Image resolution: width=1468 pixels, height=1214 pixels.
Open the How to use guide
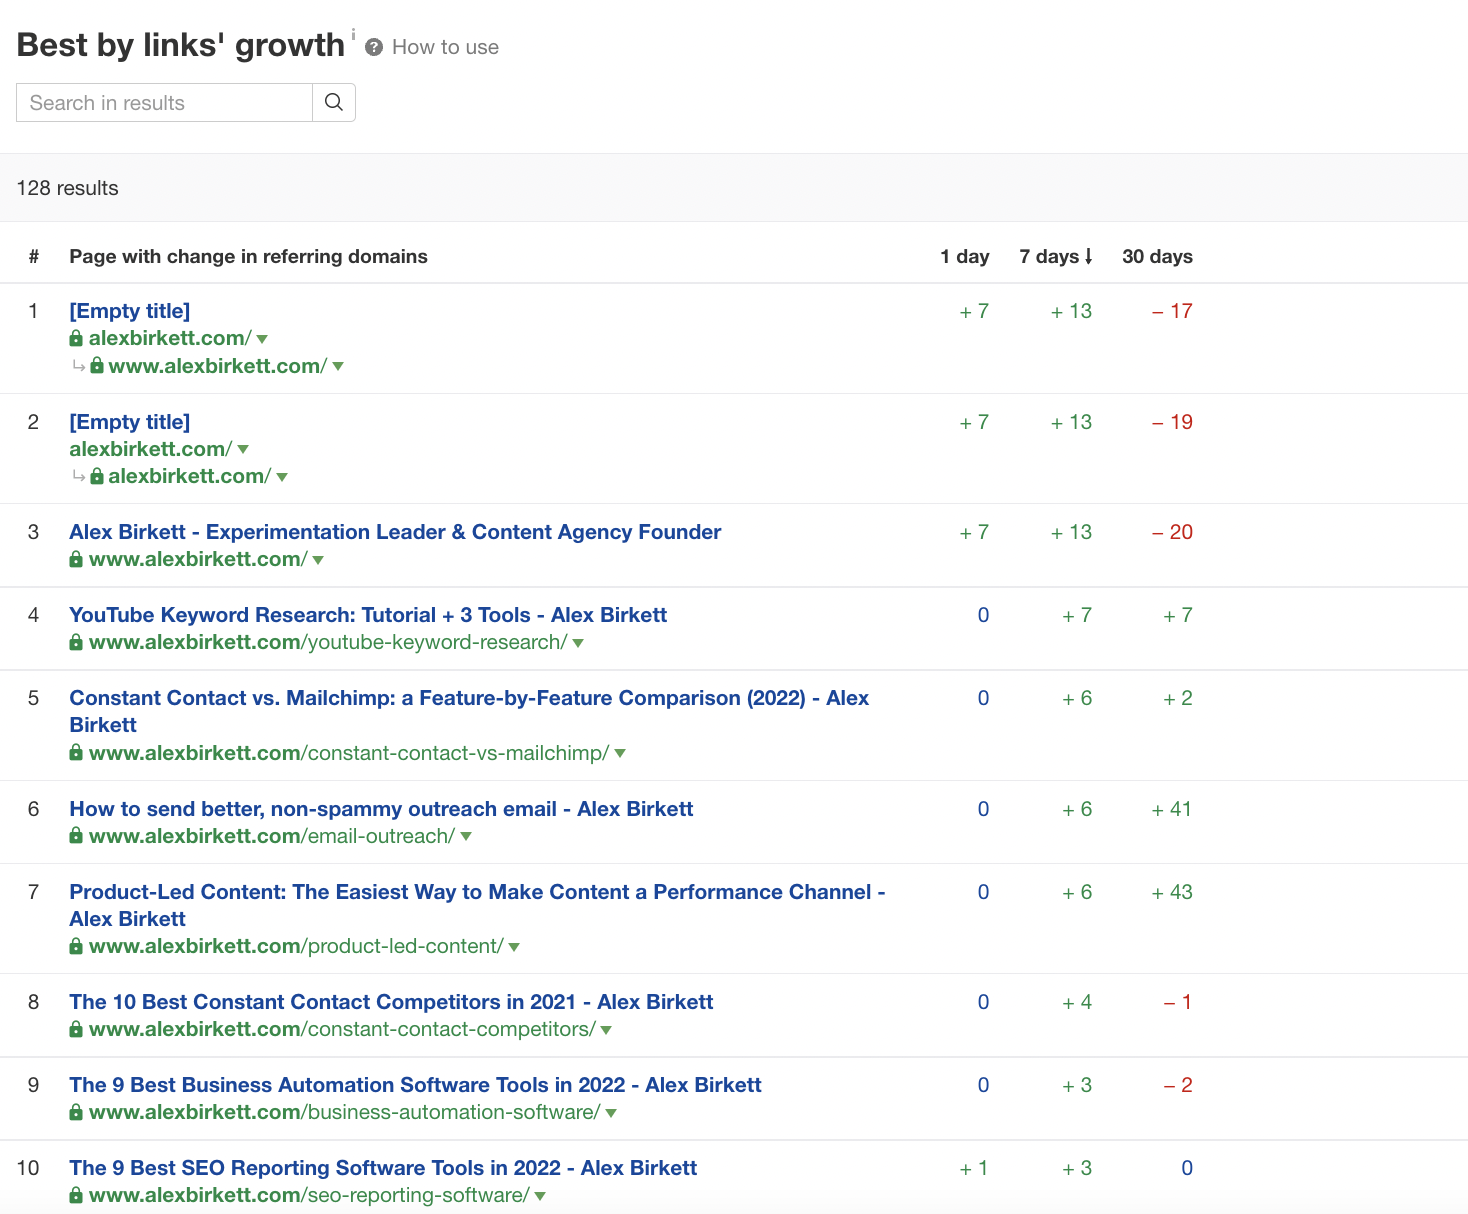445,47
